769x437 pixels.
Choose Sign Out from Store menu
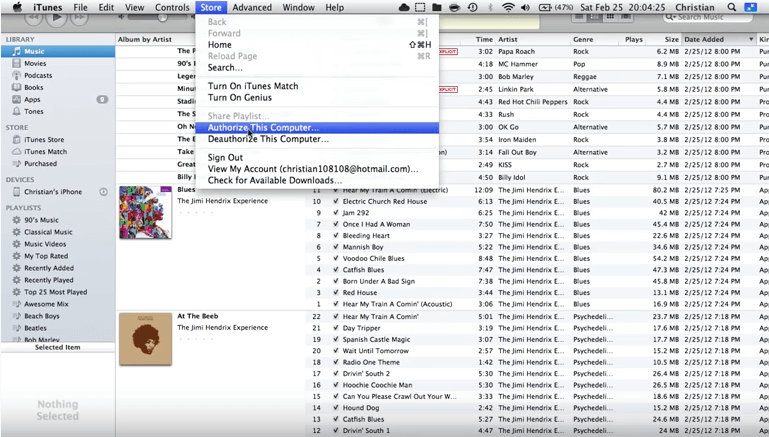pos(317,157)
